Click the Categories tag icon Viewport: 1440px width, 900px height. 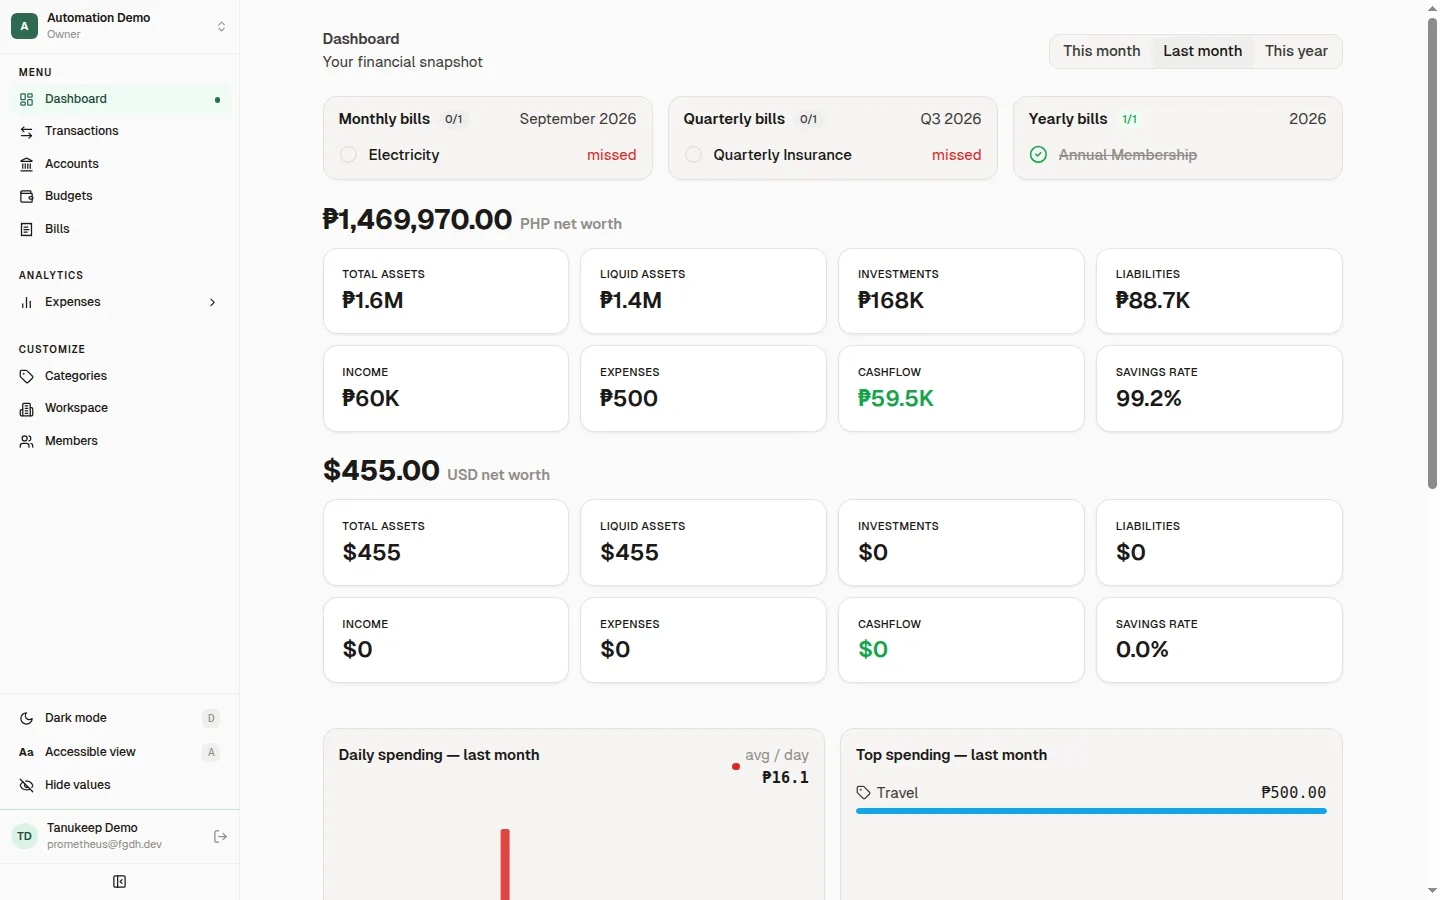(27, 376)
